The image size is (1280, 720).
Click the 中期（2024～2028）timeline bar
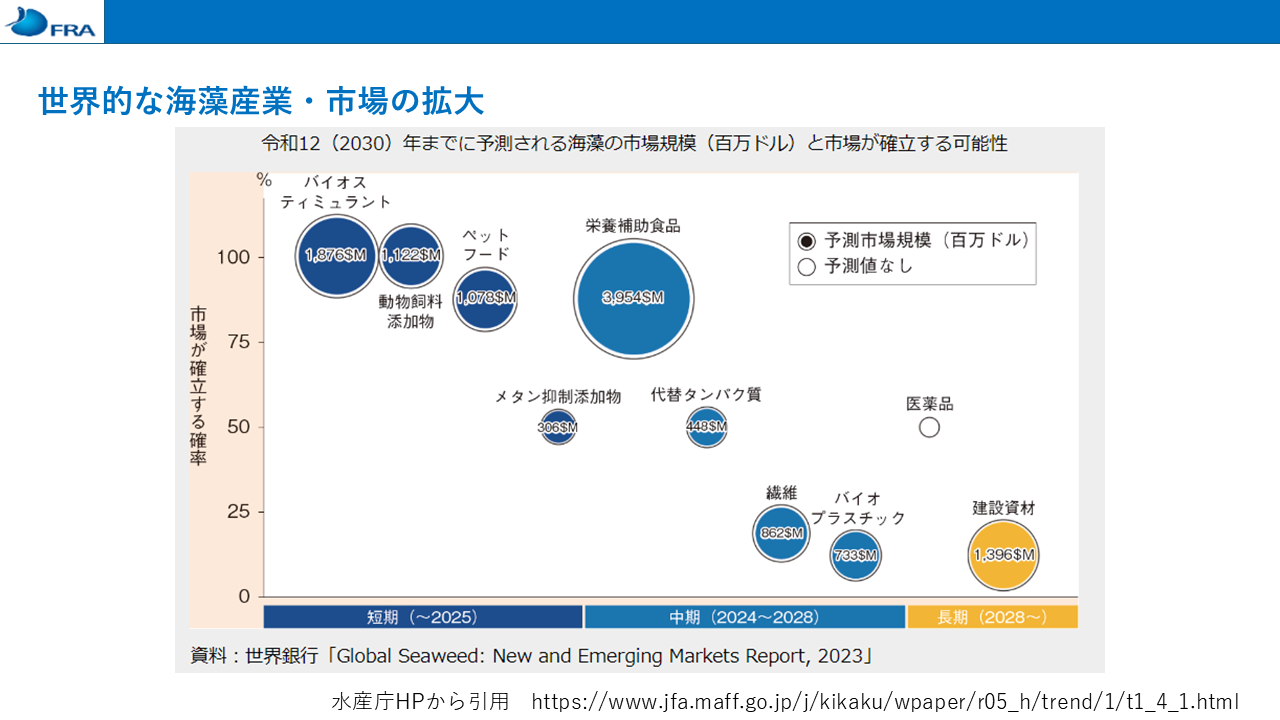(745, 617)
